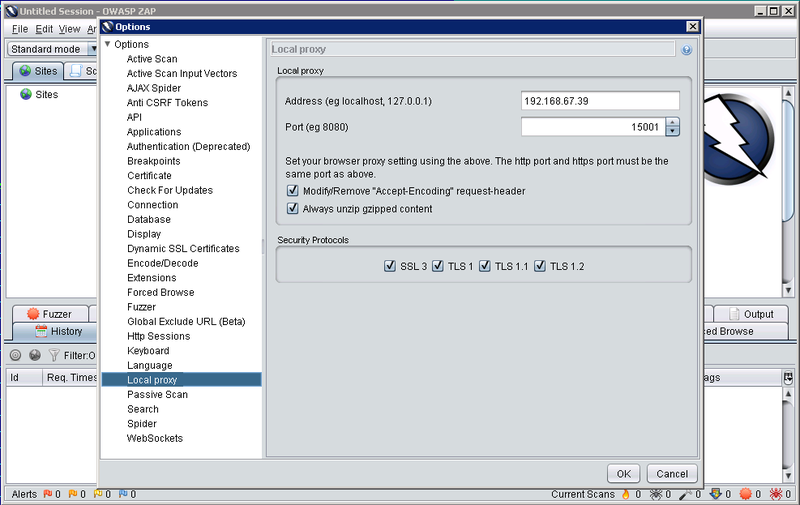
Task: Select Applications in options tree
Action: point(154,132)
